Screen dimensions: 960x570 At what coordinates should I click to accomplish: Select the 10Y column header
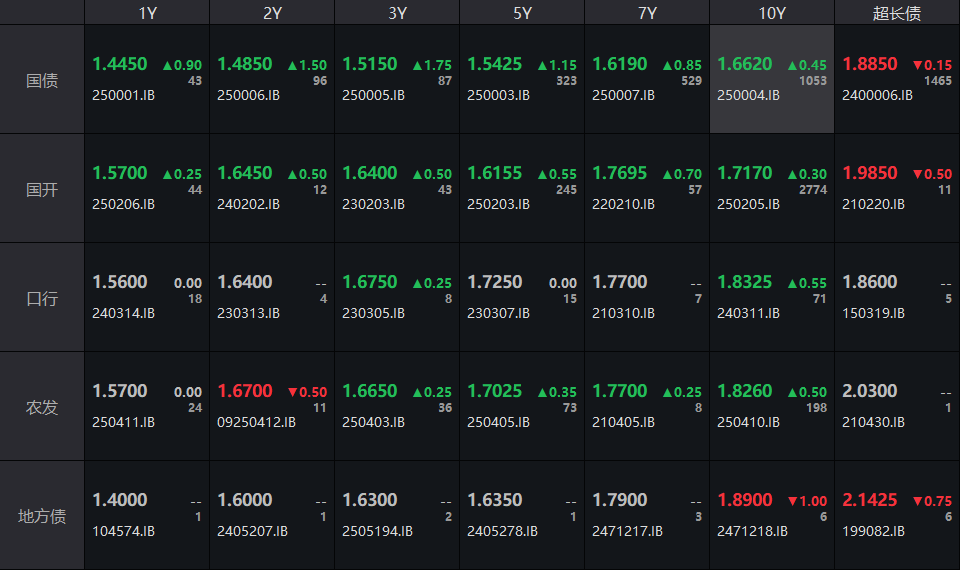772,13
